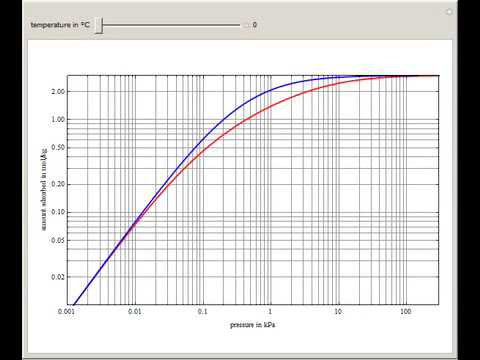This screenshot has height=360, width=480.
Task: Click the y-axis tick label '0.10'
Action: (x=58, y=212)
